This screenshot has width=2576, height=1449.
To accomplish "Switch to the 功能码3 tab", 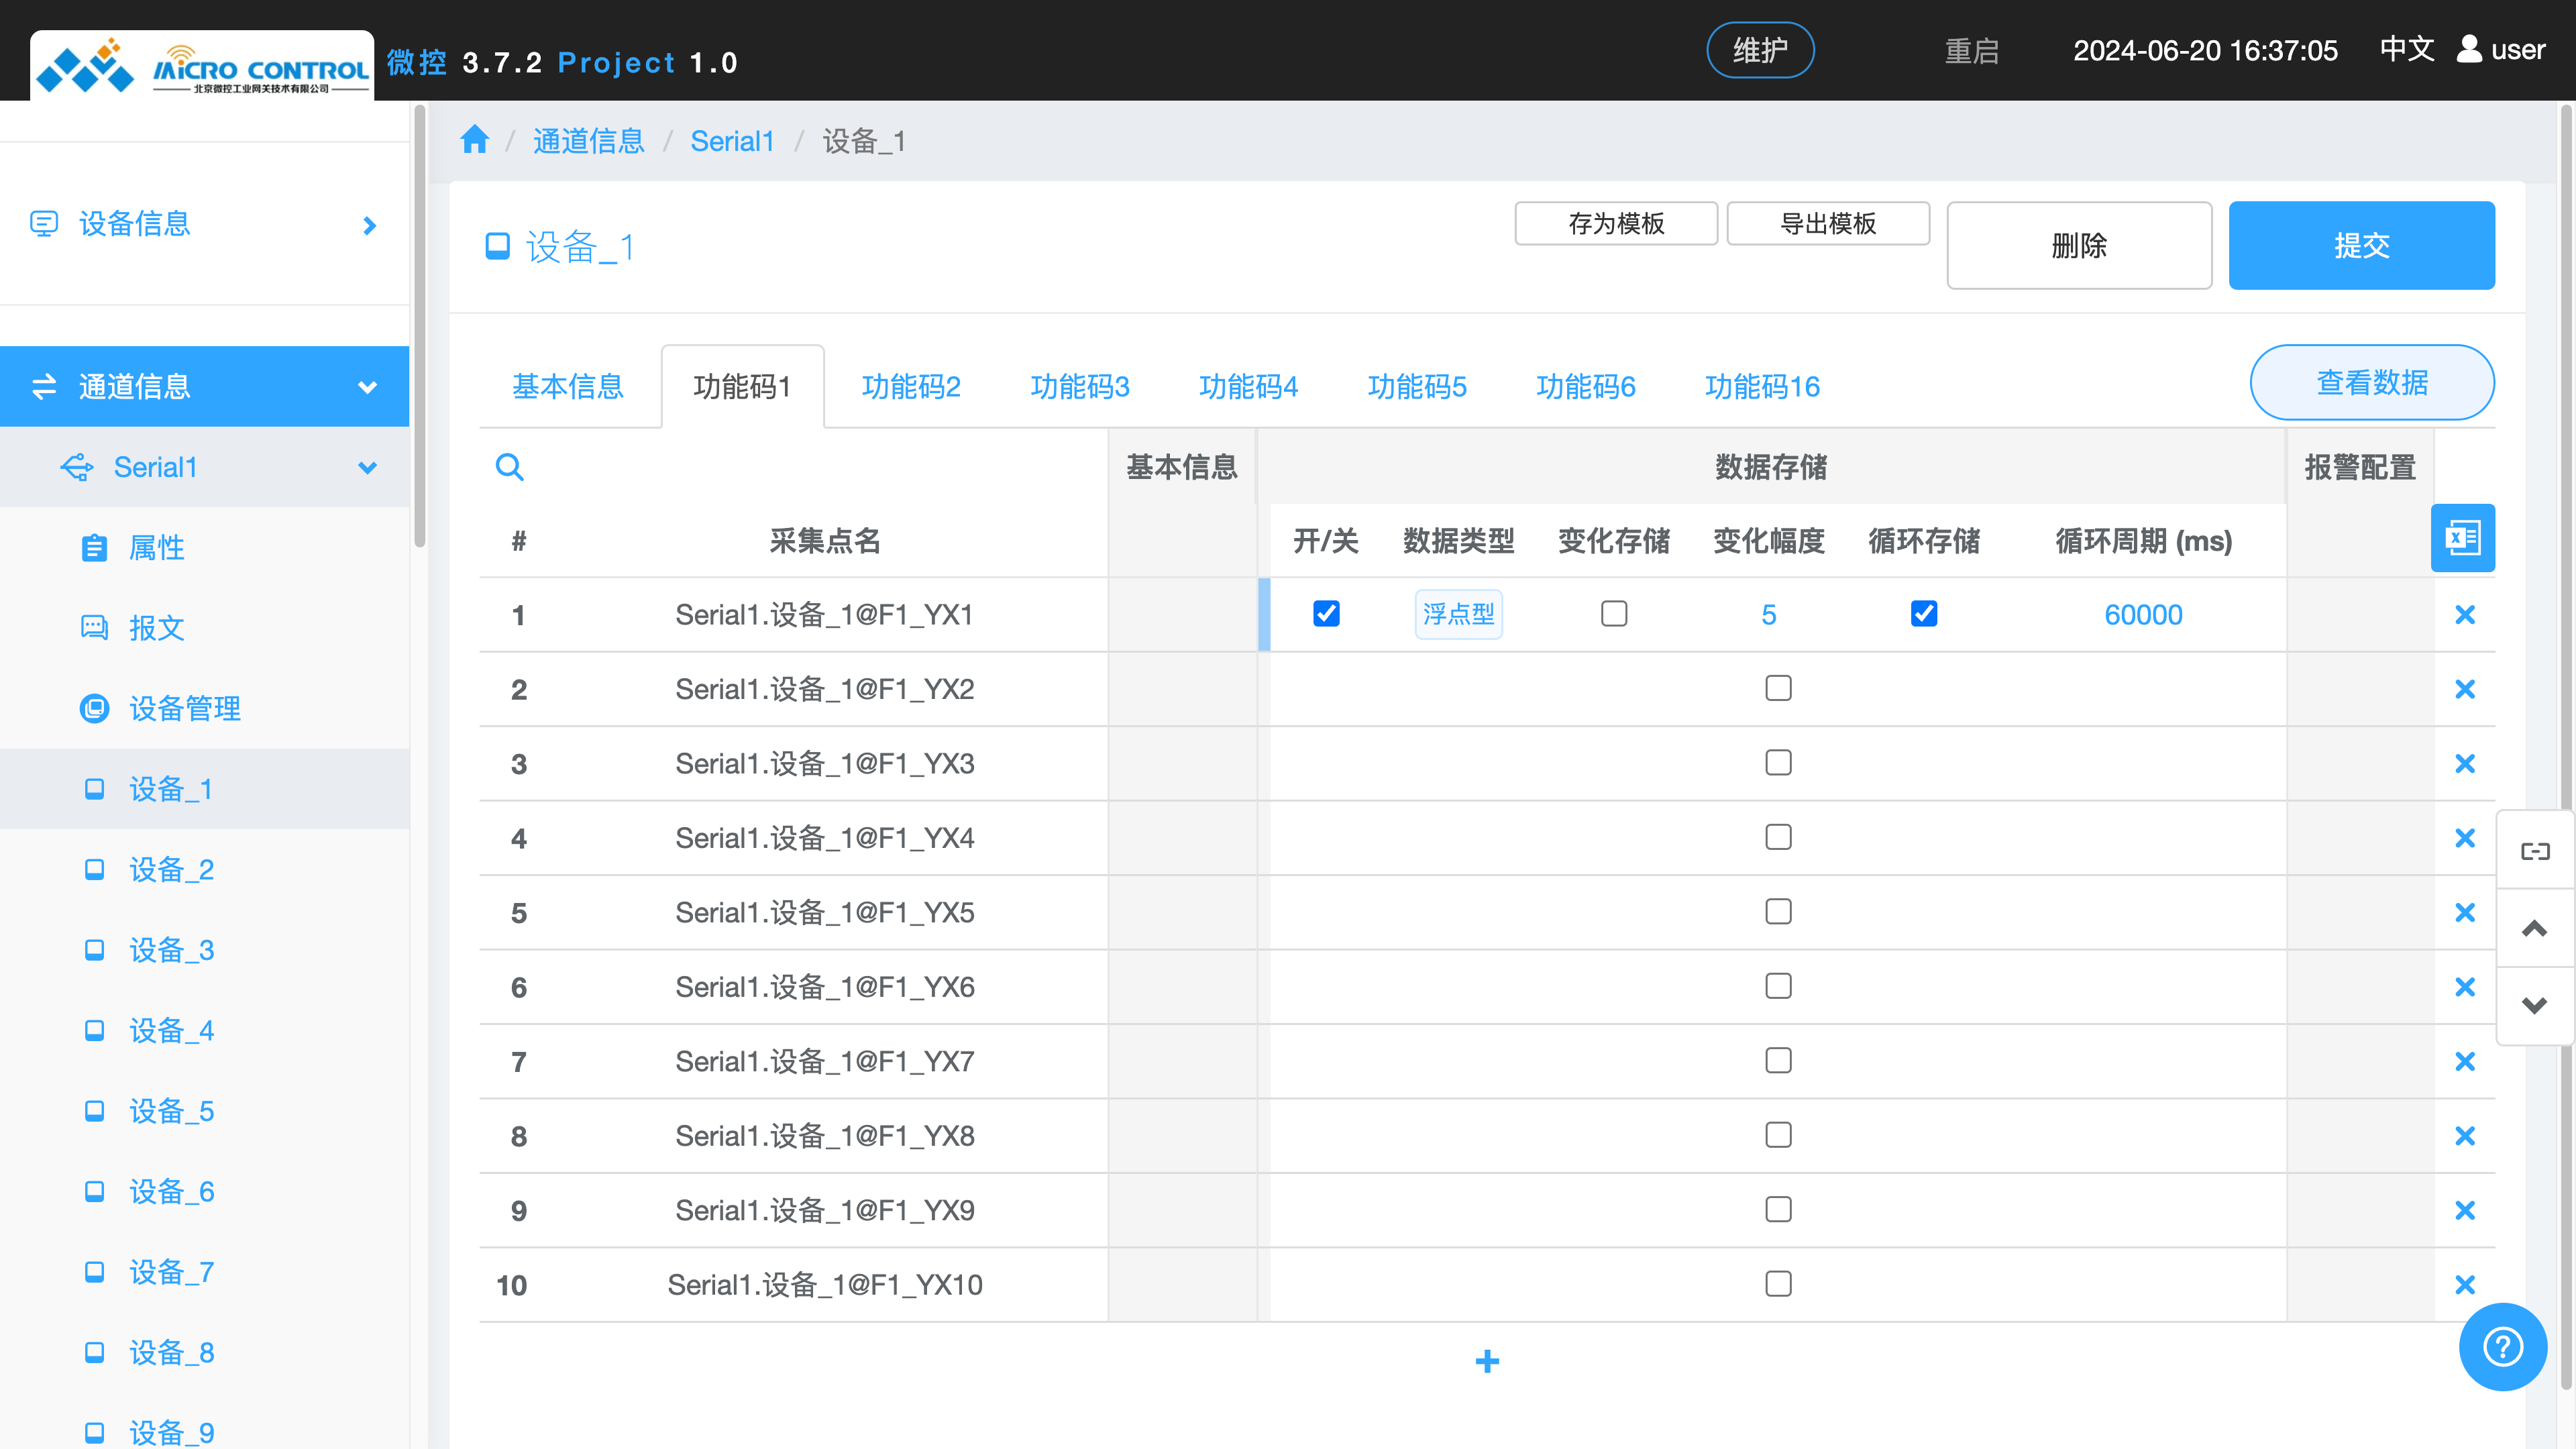I will [1079, 387].
